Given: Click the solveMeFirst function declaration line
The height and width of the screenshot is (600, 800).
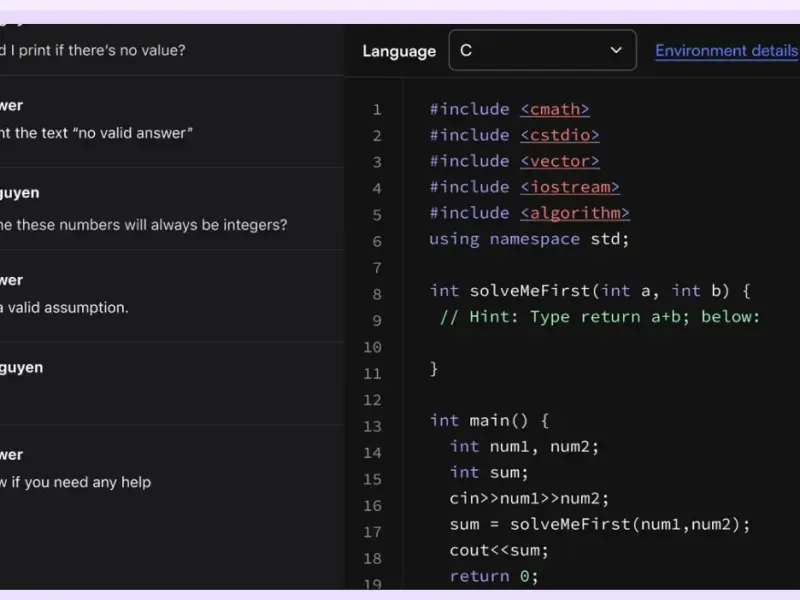Looking at the screenshot, I should (x=589, y=291).
